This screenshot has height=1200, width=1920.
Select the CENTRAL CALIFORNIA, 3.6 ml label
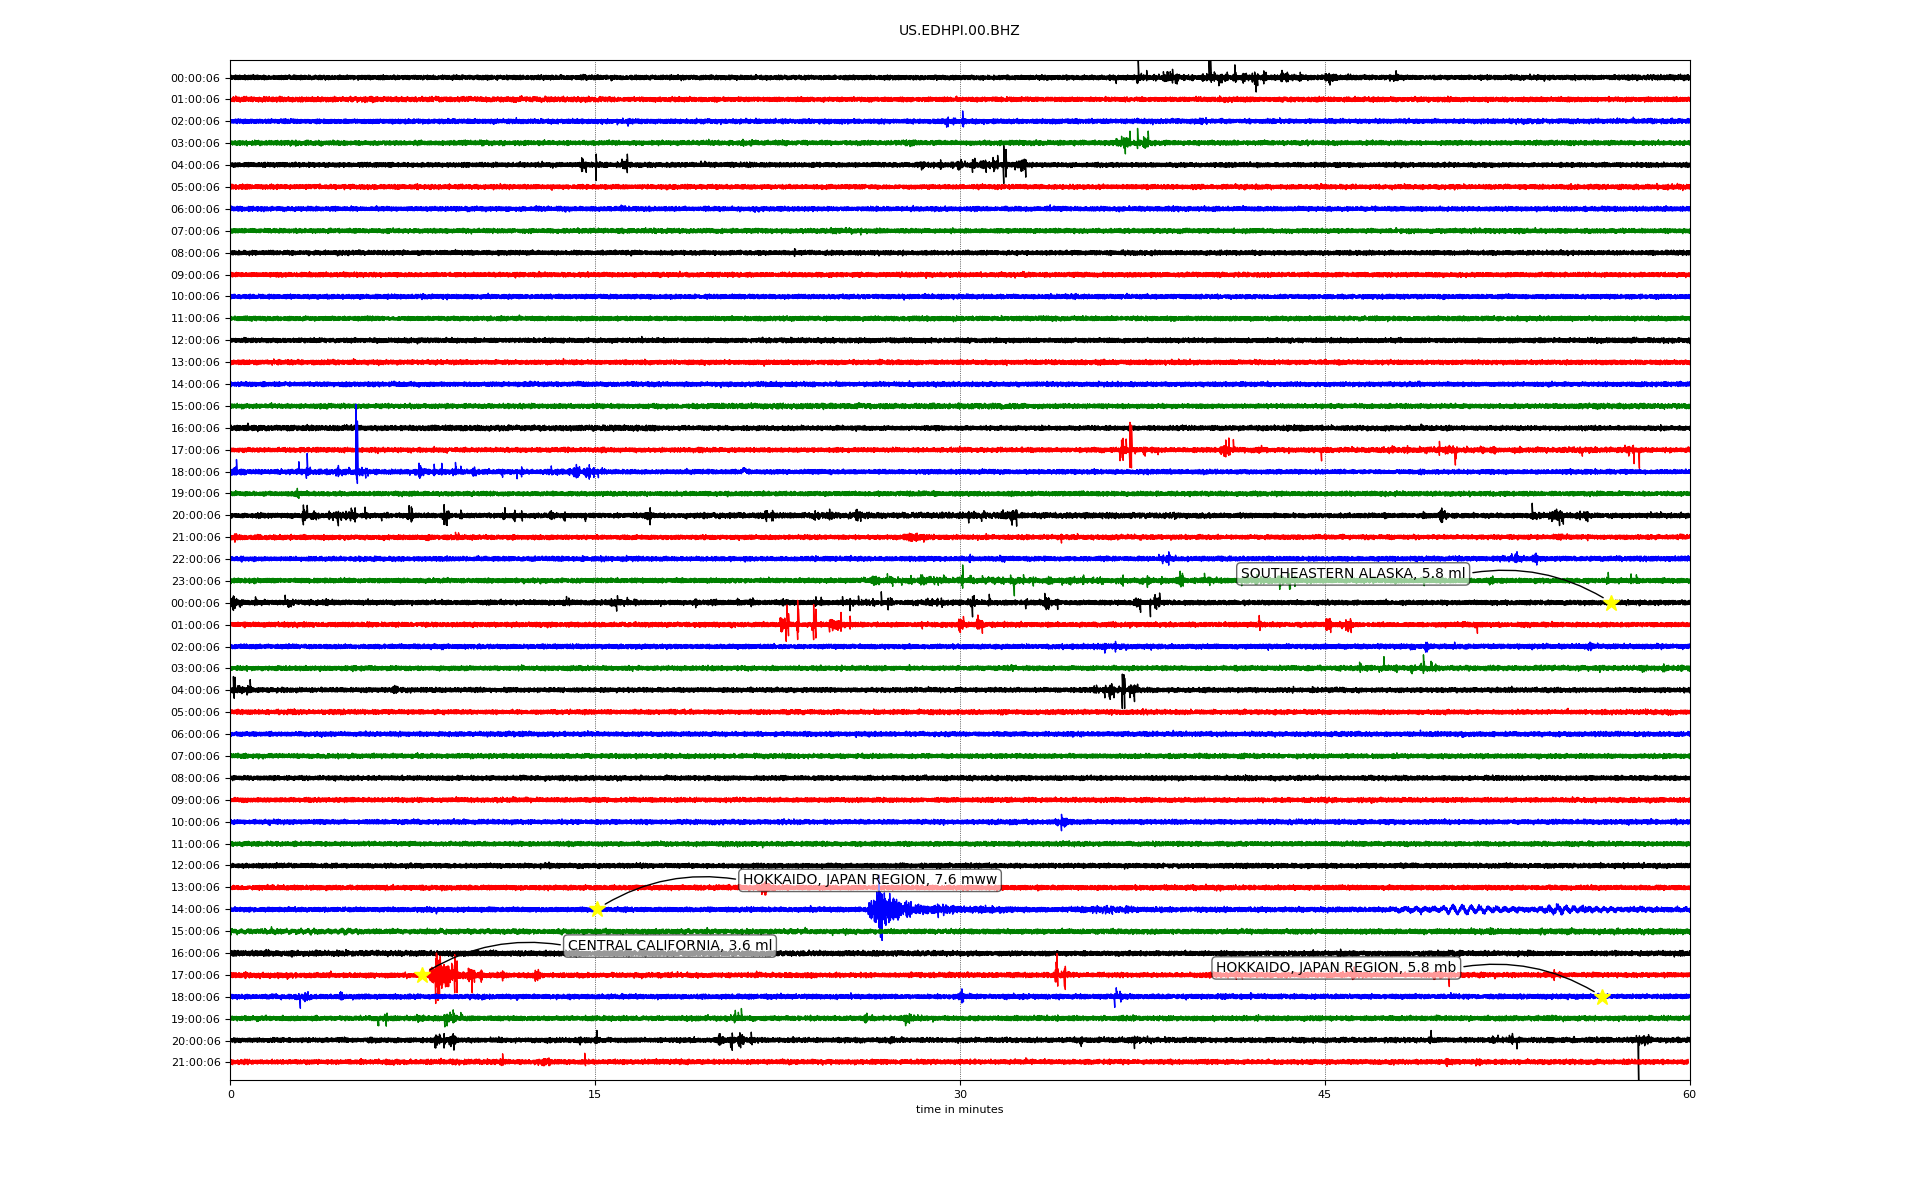[669, 946]
